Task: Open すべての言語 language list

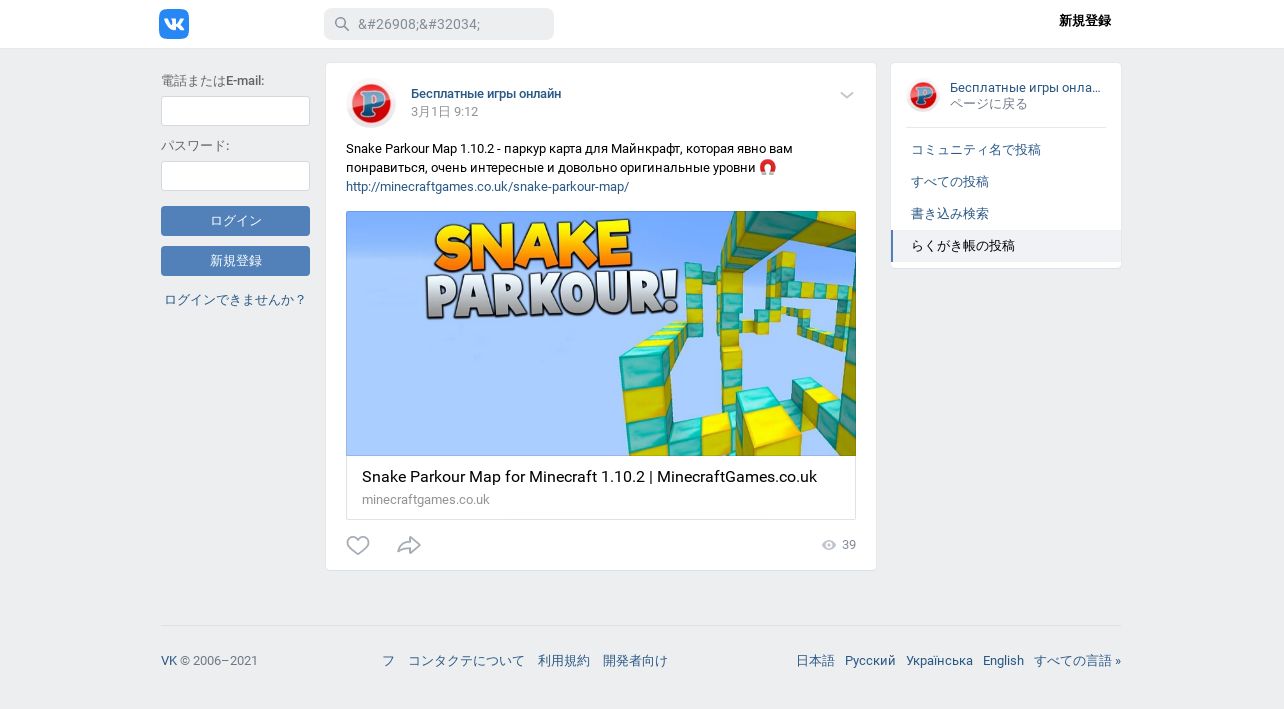Action: coord(1077,661)
